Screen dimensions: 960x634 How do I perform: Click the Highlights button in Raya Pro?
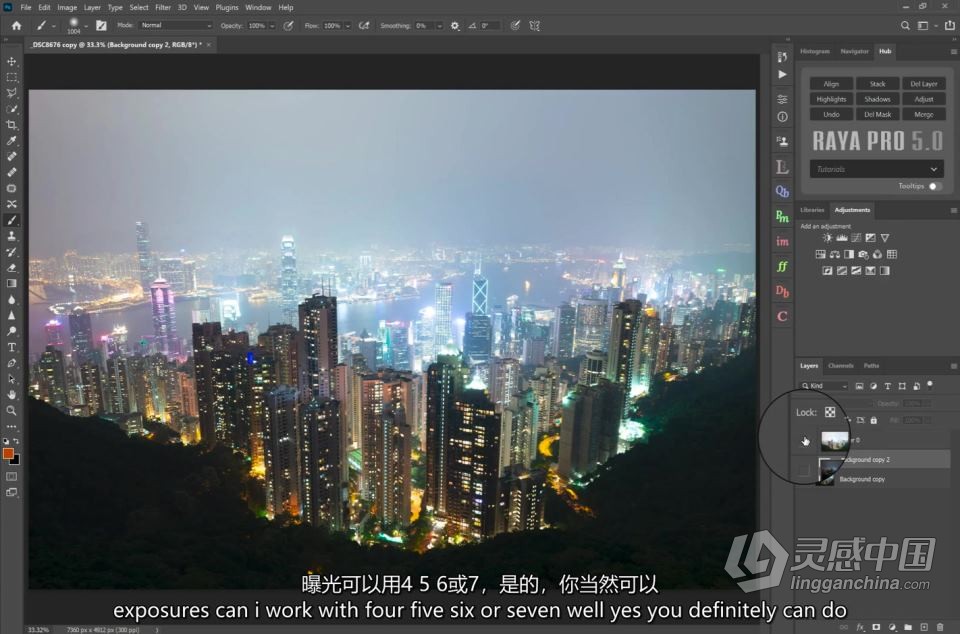pos(831,99)
